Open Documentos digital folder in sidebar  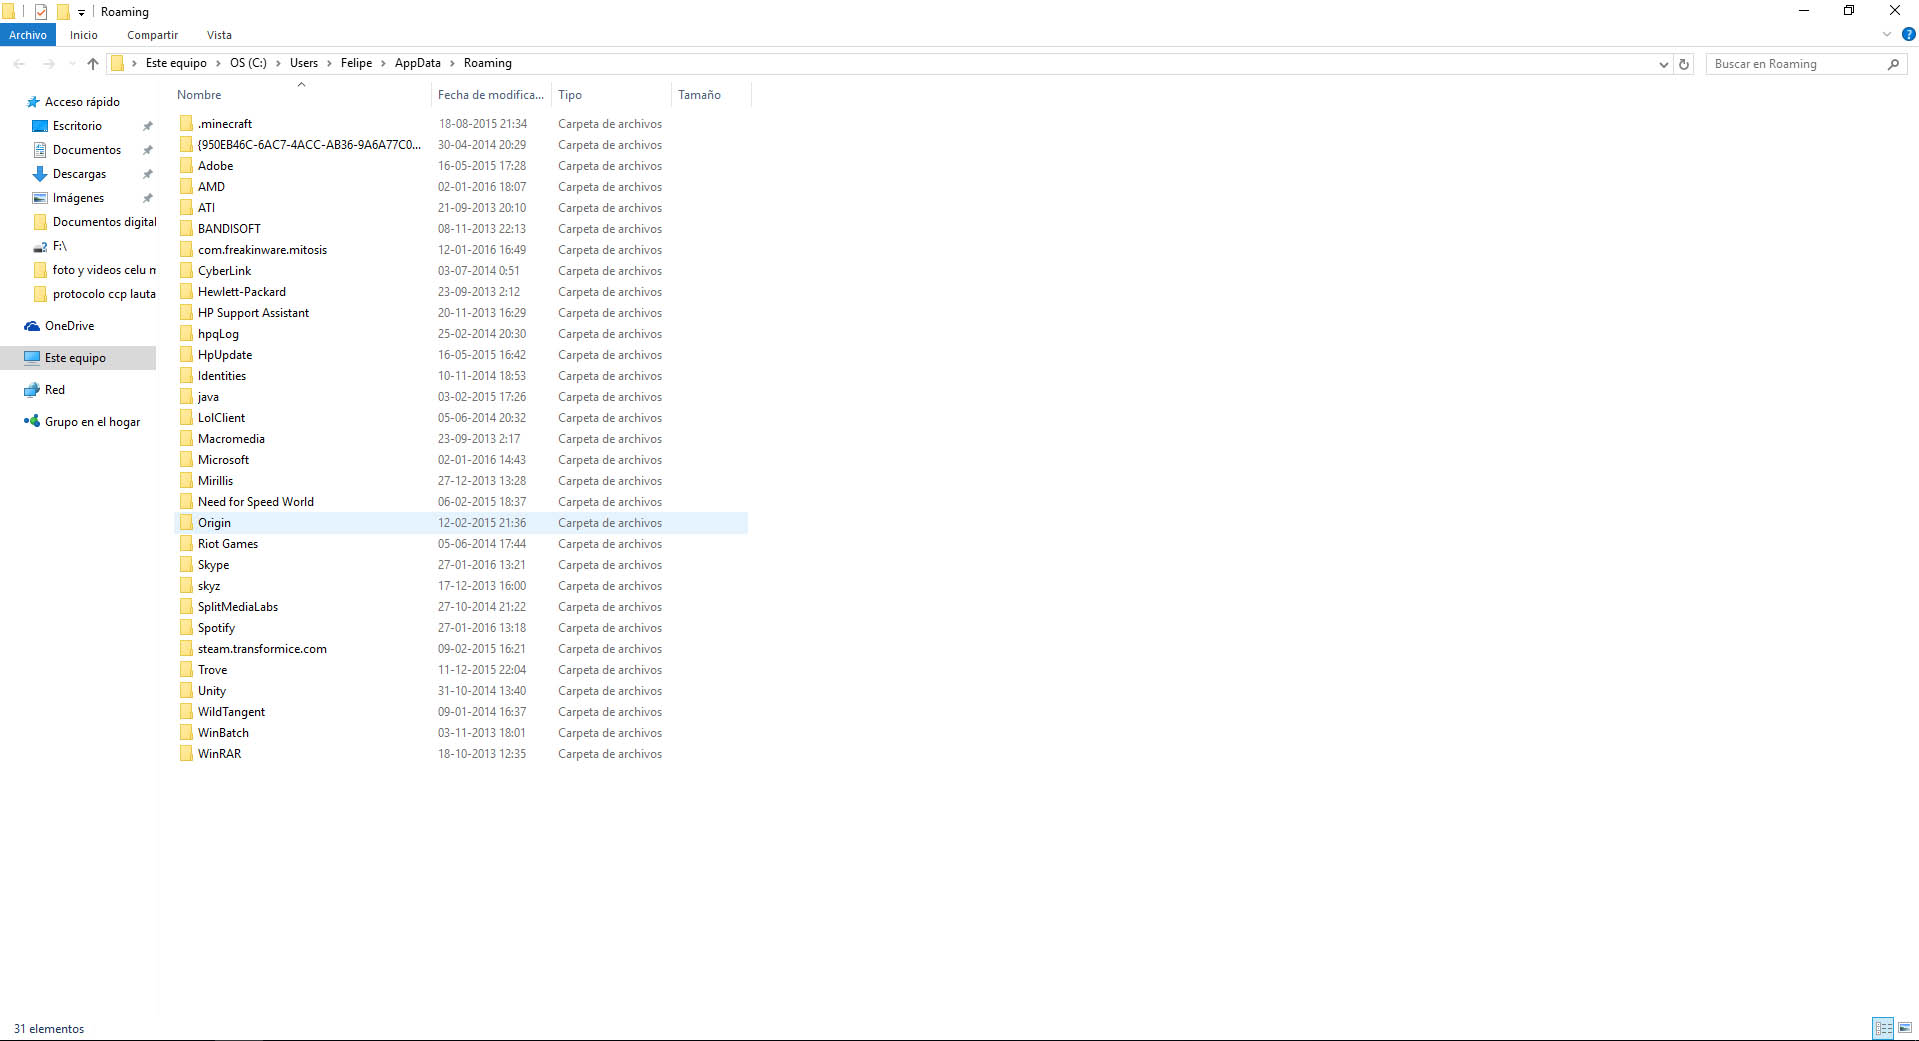pos(104,222)
